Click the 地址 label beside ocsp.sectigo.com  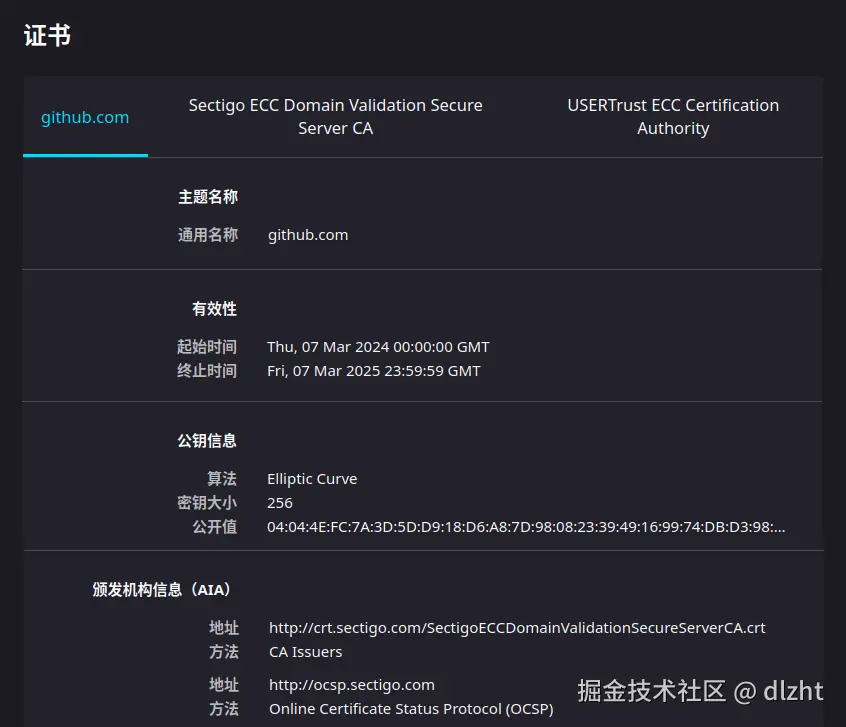coord(224,685)
